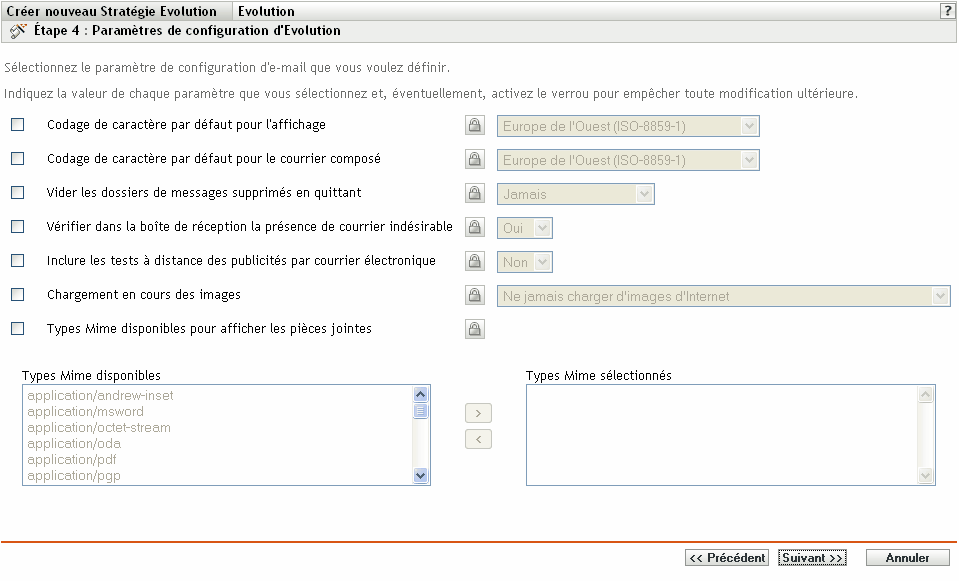The image size is (959, 581).
Task: Switch to the Evolution tab
Action: [x=265, y=10]
